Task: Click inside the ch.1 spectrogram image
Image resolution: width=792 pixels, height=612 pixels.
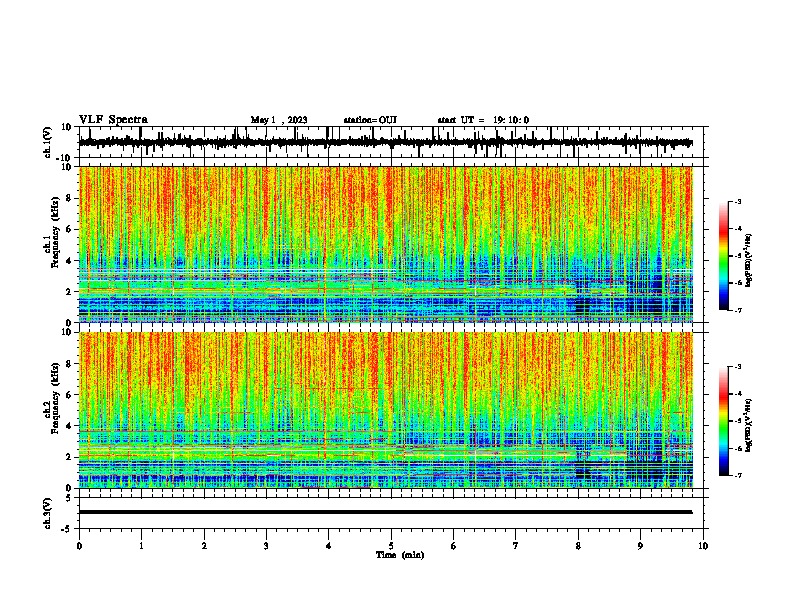Action: 386,244
